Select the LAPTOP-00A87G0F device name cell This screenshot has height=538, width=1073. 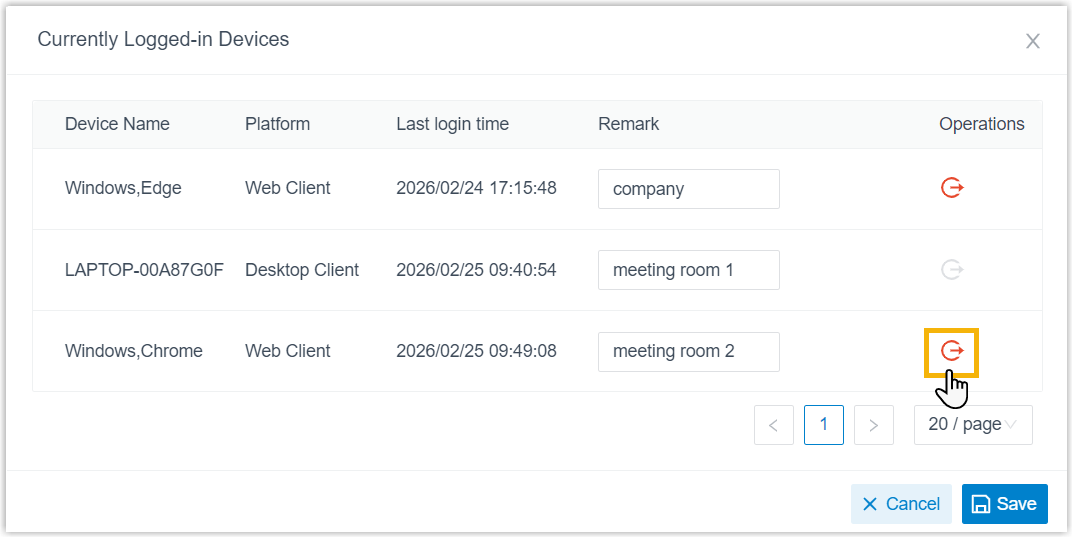point(144,270)
